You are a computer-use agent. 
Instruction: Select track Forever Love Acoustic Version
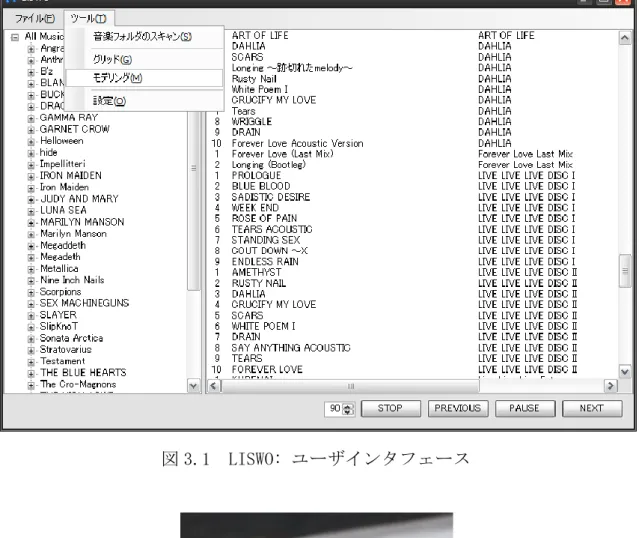297,143
